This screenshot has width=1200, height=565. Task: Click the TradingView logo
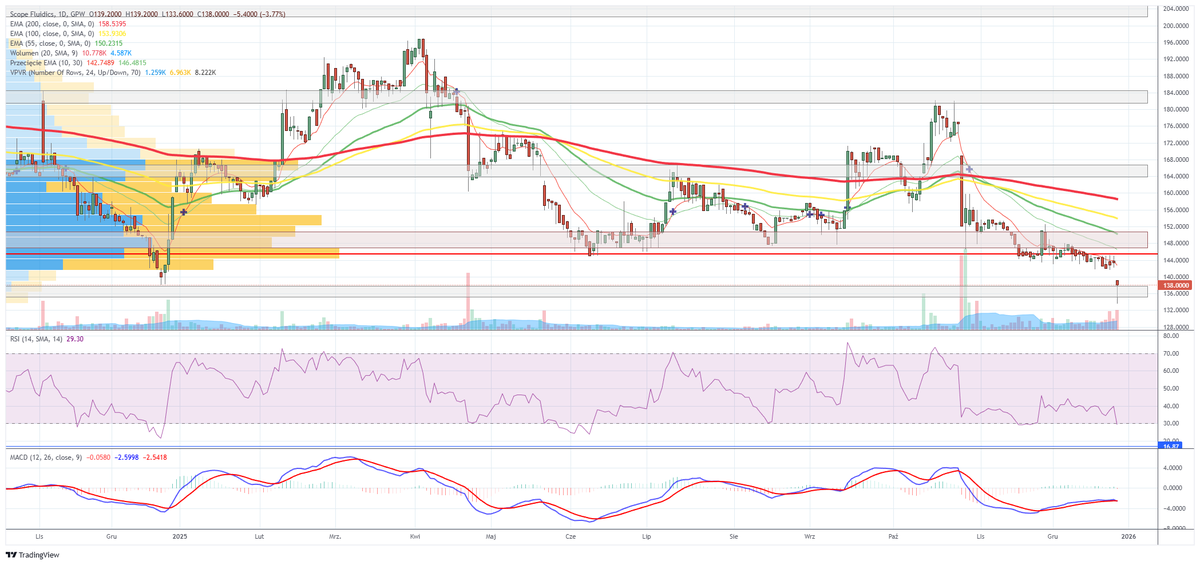tap(33, 555)
